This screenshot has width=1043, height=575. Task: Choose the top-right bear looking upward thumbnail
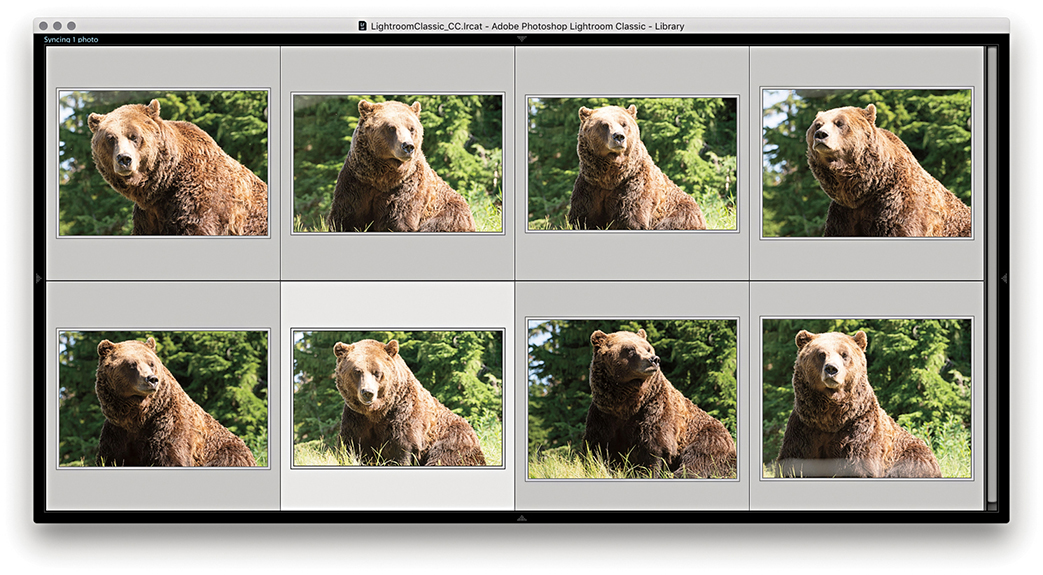click(866, 163)
